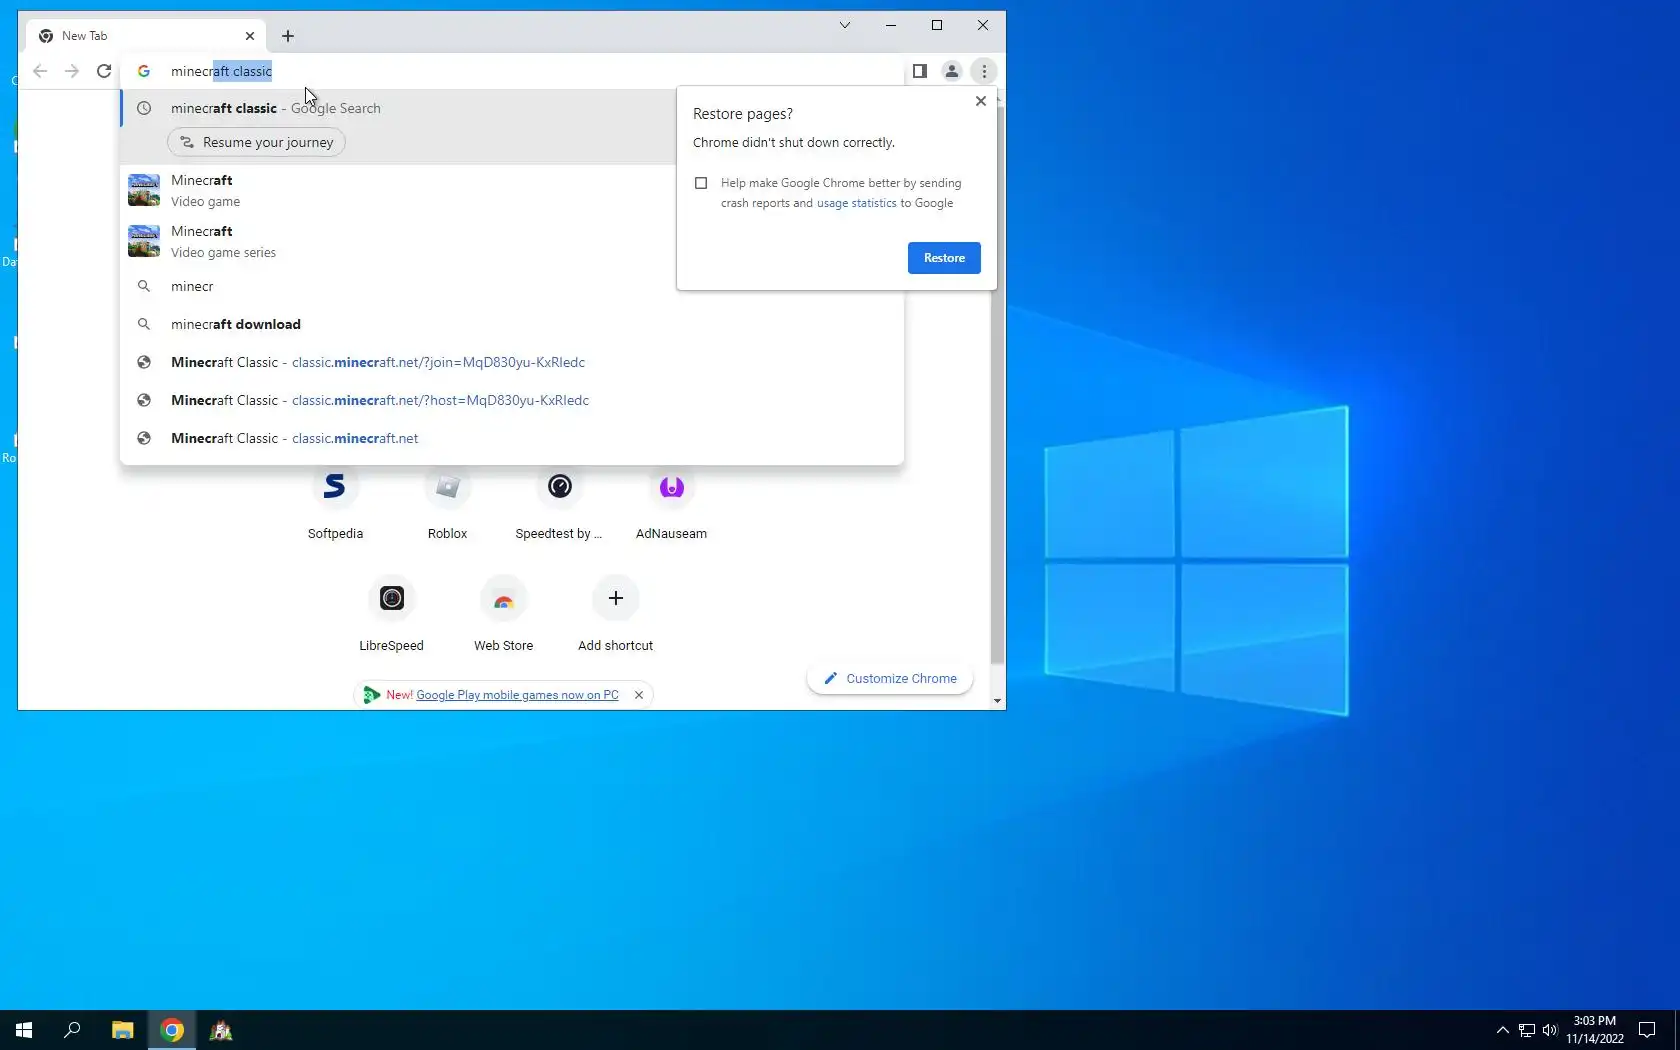
Task: Open the Chrome profile avatar icon
Action: click(952, 71)
